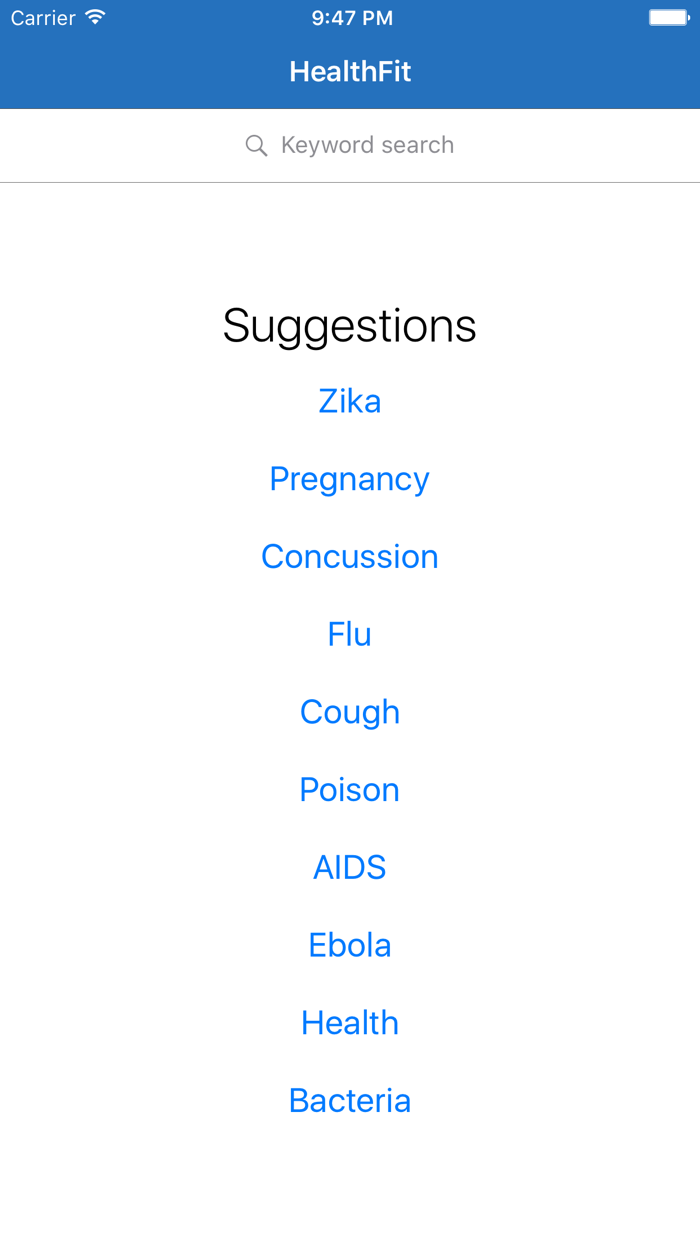The image size is (700, 1244).
Task: Tap the Health suggestion
Action: click(350, 1023)
